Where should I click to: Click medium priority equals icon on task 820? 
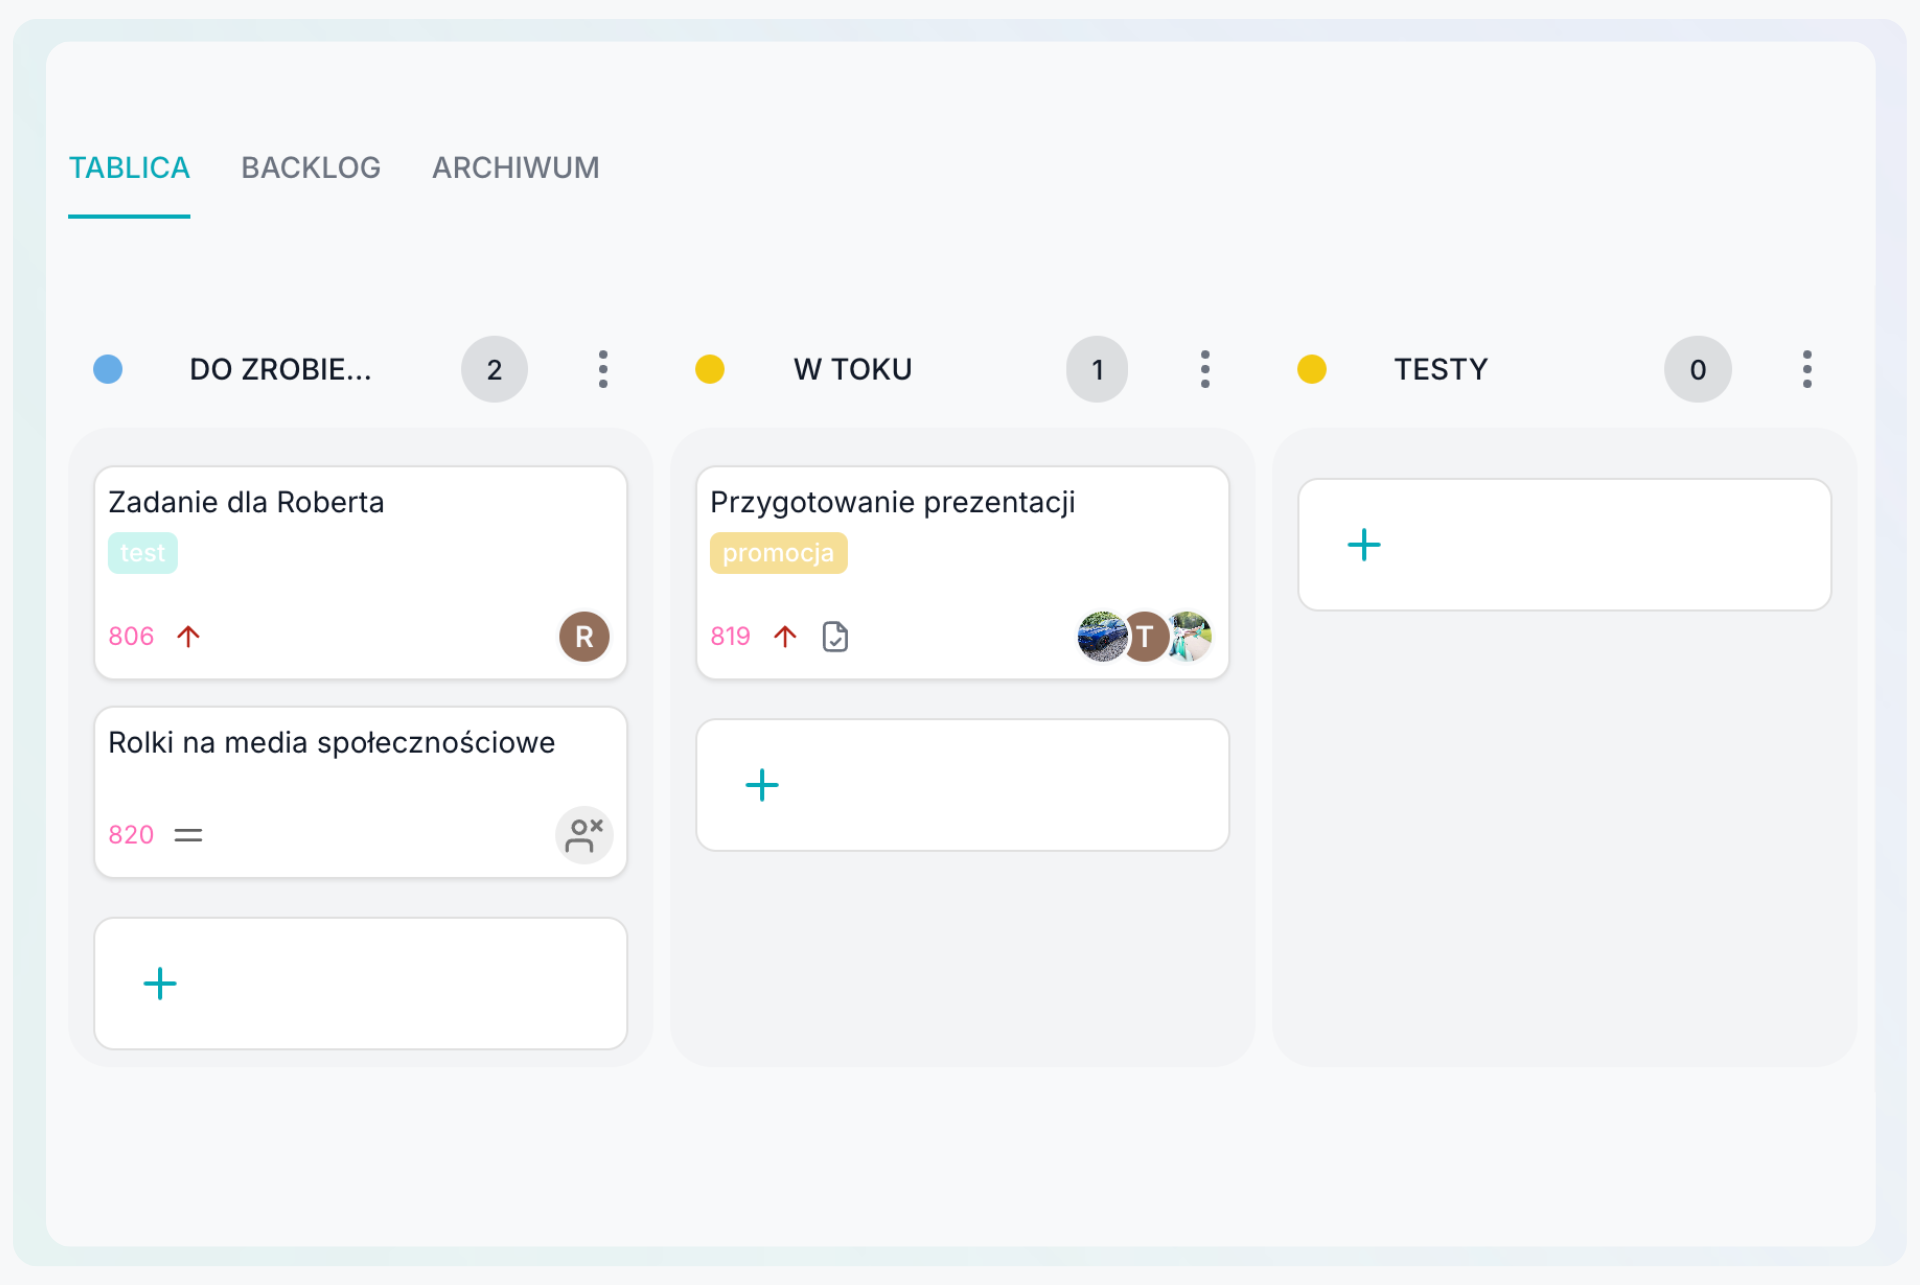(188, 835)
